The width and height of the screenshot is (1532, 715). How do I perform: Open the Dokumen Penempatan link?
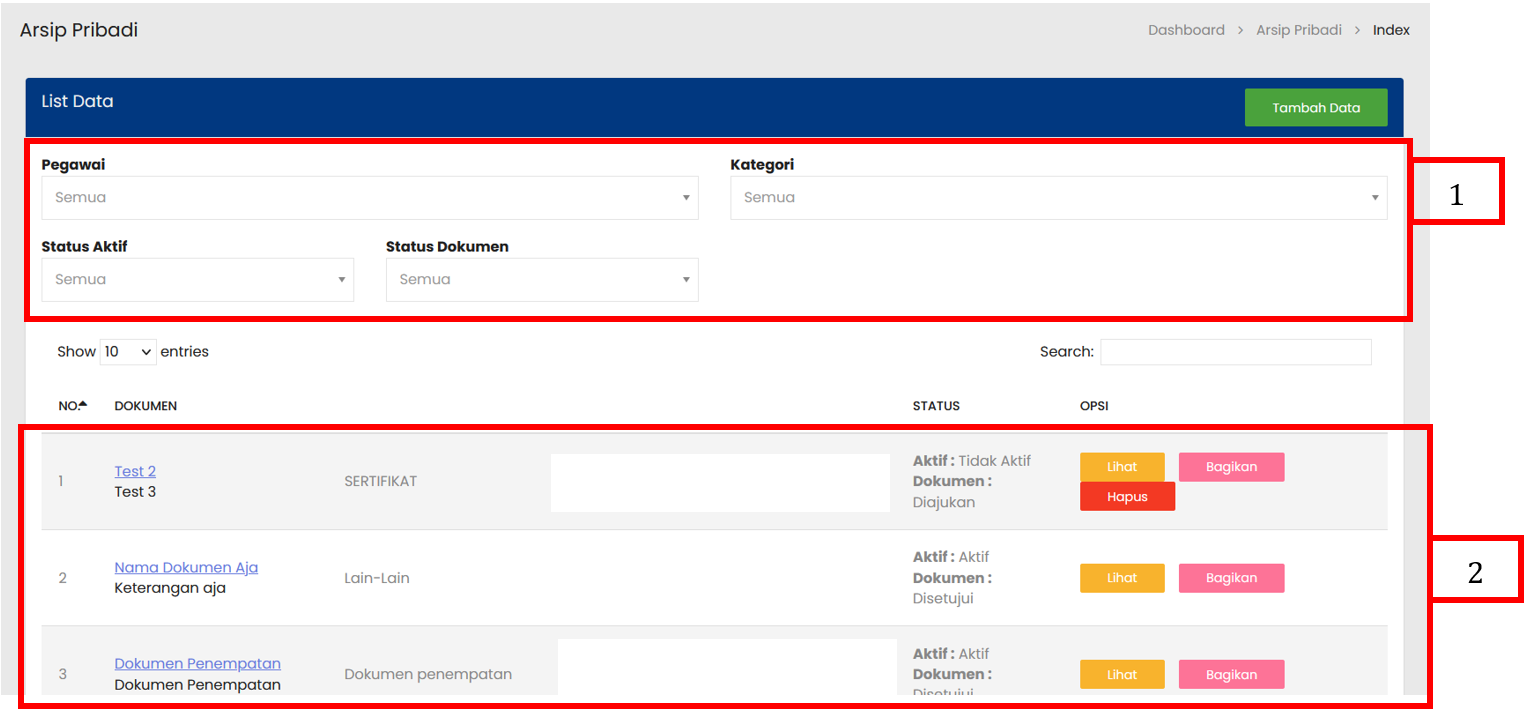[197, 664]
